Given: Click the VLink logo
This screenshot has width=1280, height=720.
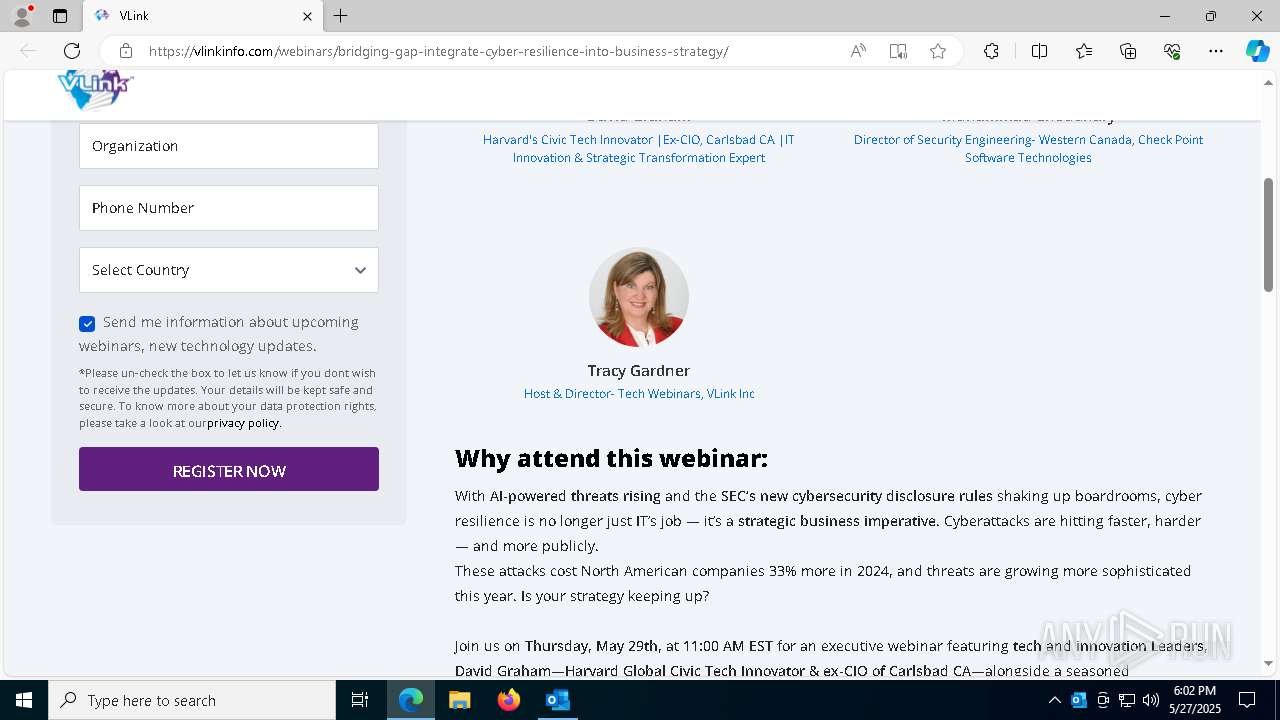Looking at the screenshot, I should pyautogui.click(x=95, y=90).
